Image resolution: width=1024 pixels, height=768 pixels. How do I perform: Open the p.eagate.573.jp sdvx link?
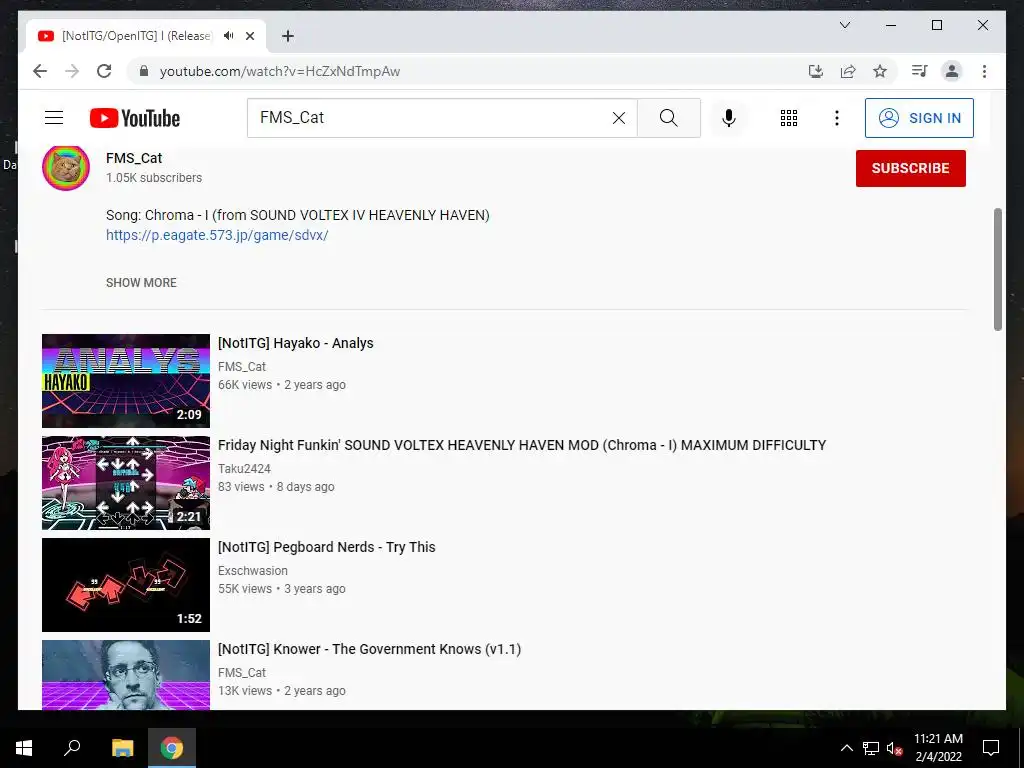pyautogui.click(x=217, y=235)
